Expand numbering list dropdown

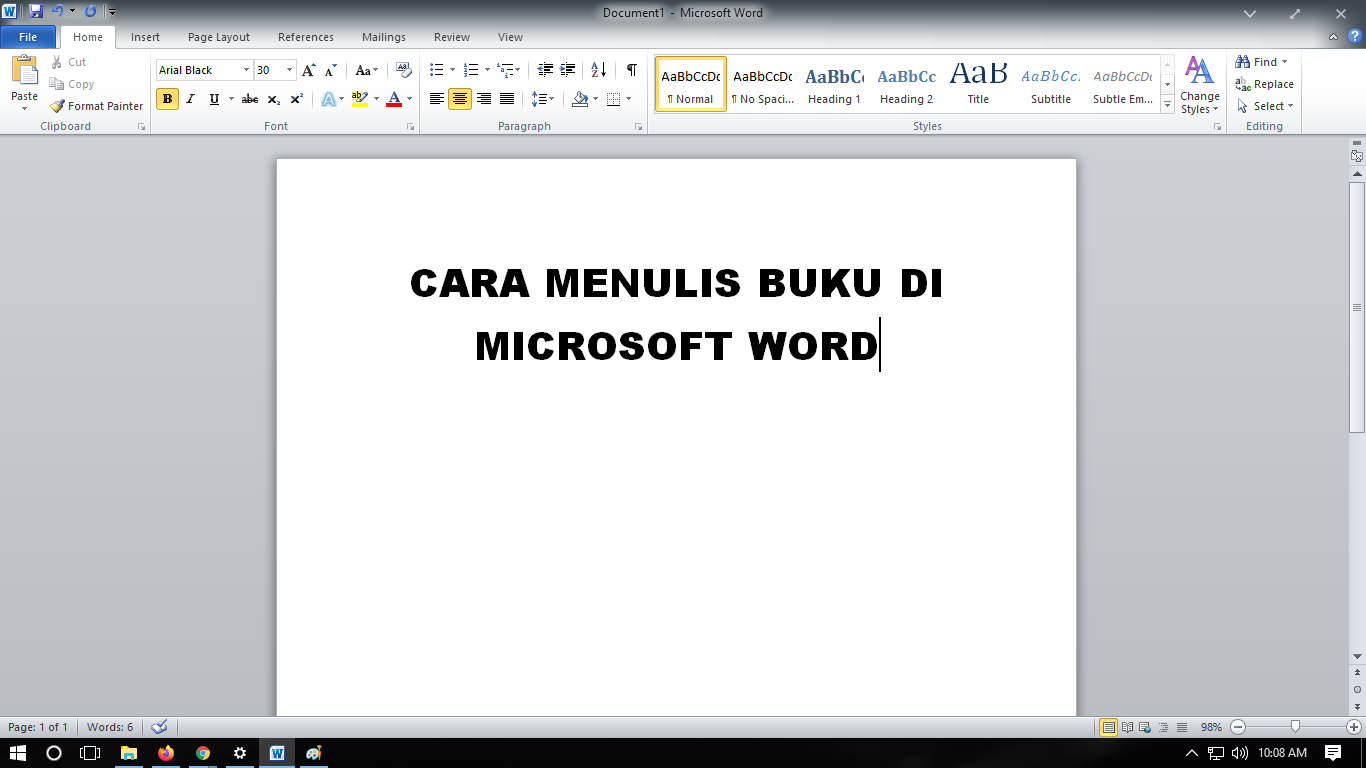point(487,70)
